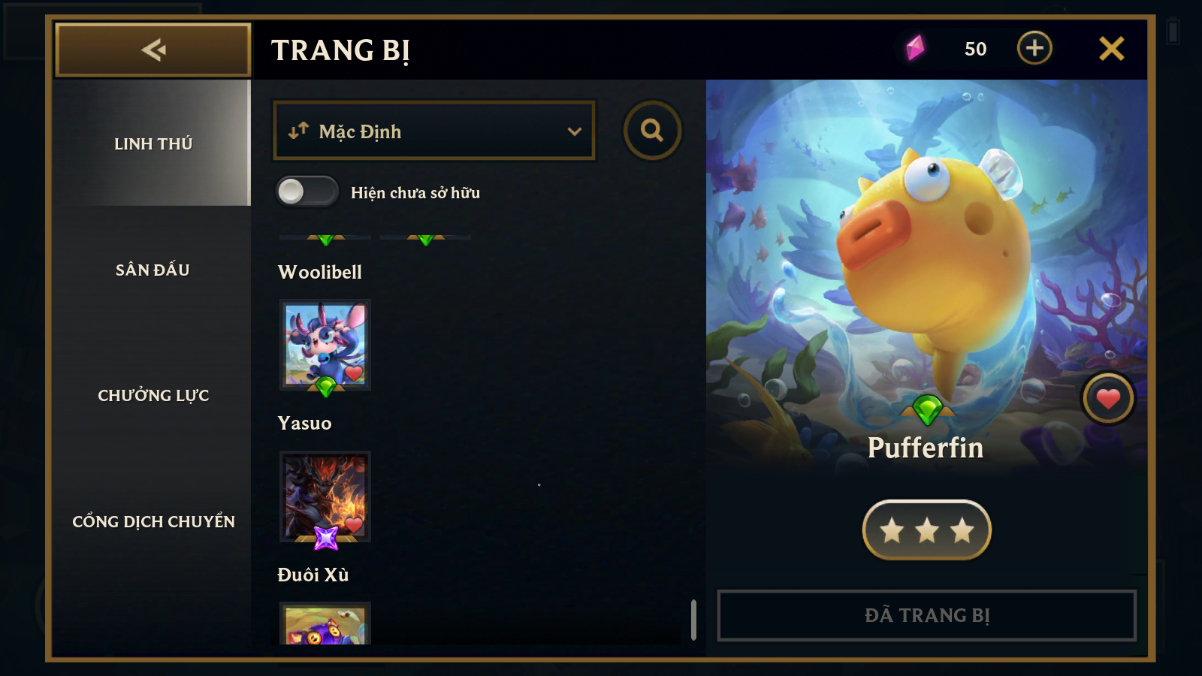The height and width of the screenshot is (676, 1202).
Task: Add more gems with plus icon
Action: 1034,48
